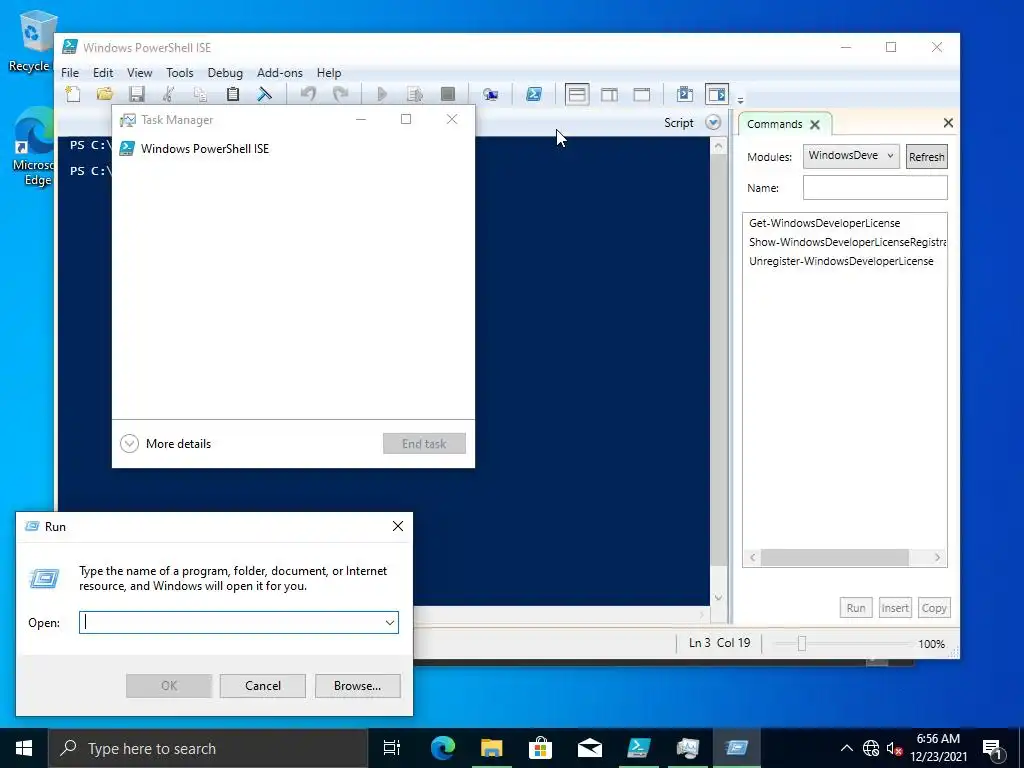The image size is (1024, 768).
Task: Click the Stop Operation square icon
Action: (447, 94)
